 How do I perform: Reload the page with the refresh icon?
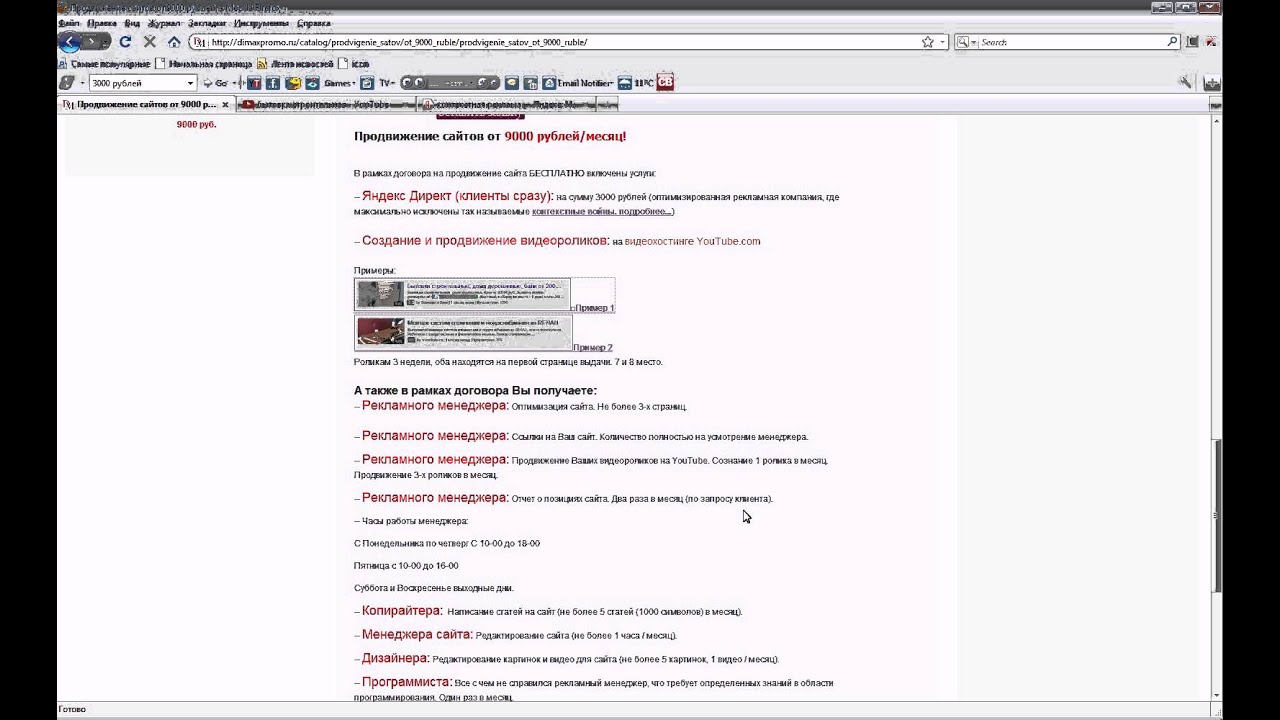(x=125, y=42)
